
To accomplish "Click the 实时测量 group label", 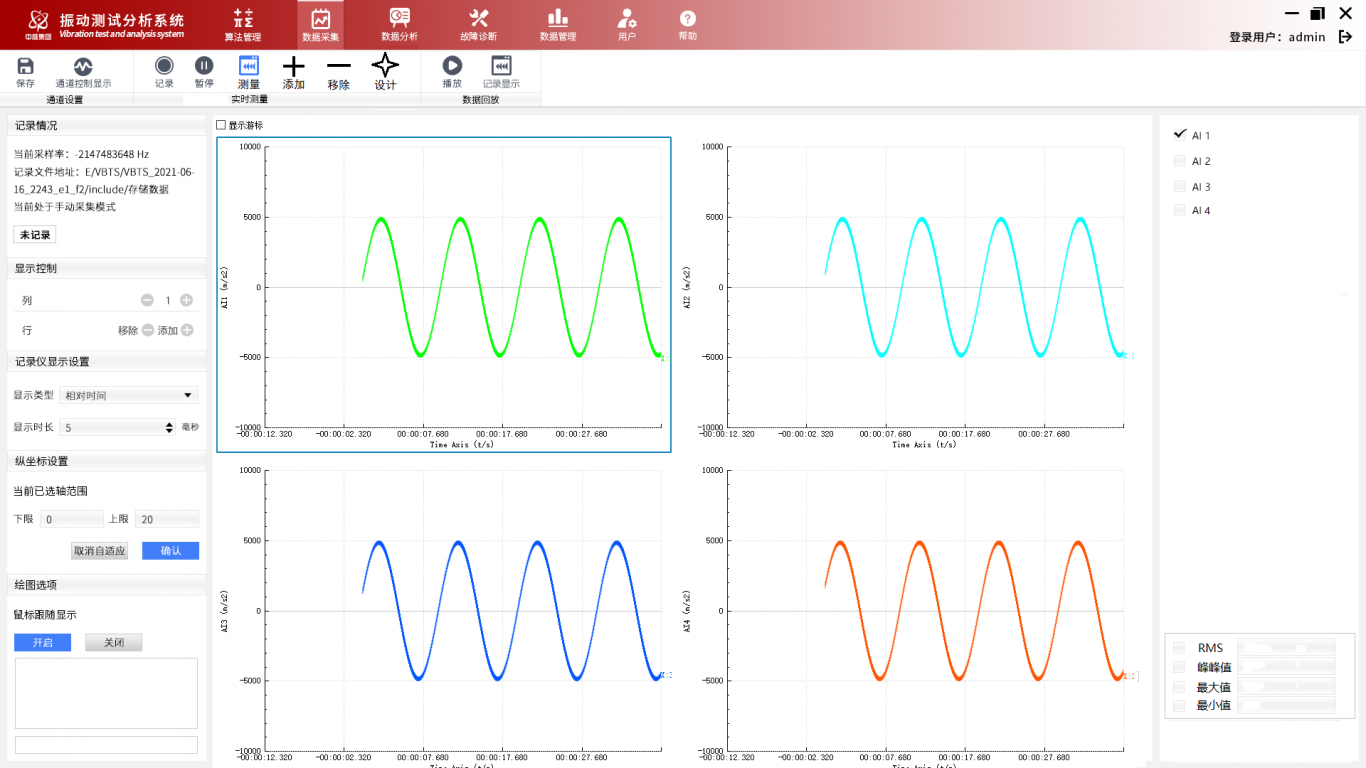I will tap(249, 100).
